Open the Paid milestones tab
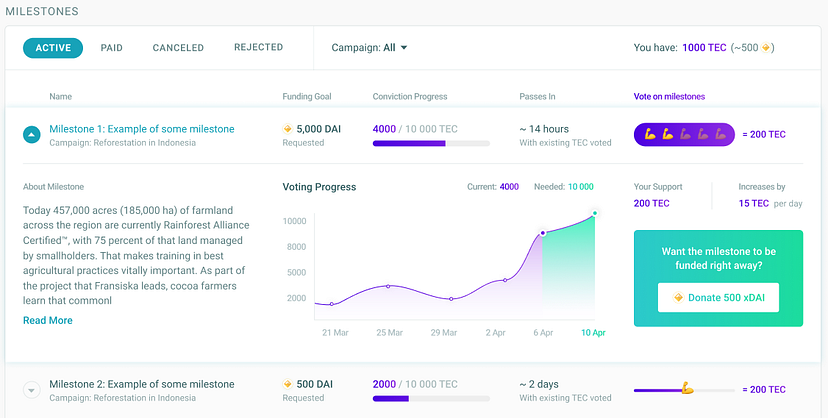Screen dimensions: 828x418 111,47
